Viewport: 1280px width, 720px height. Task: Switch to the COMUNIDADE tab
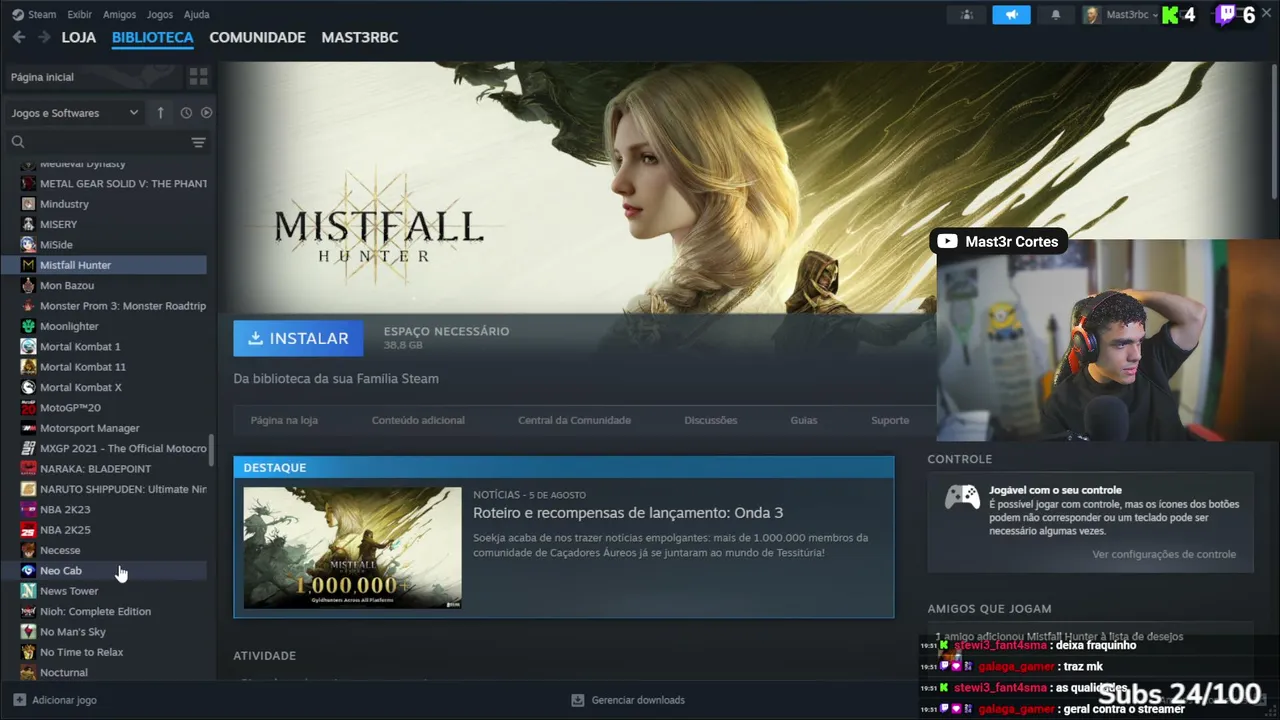tap(258, 37)
